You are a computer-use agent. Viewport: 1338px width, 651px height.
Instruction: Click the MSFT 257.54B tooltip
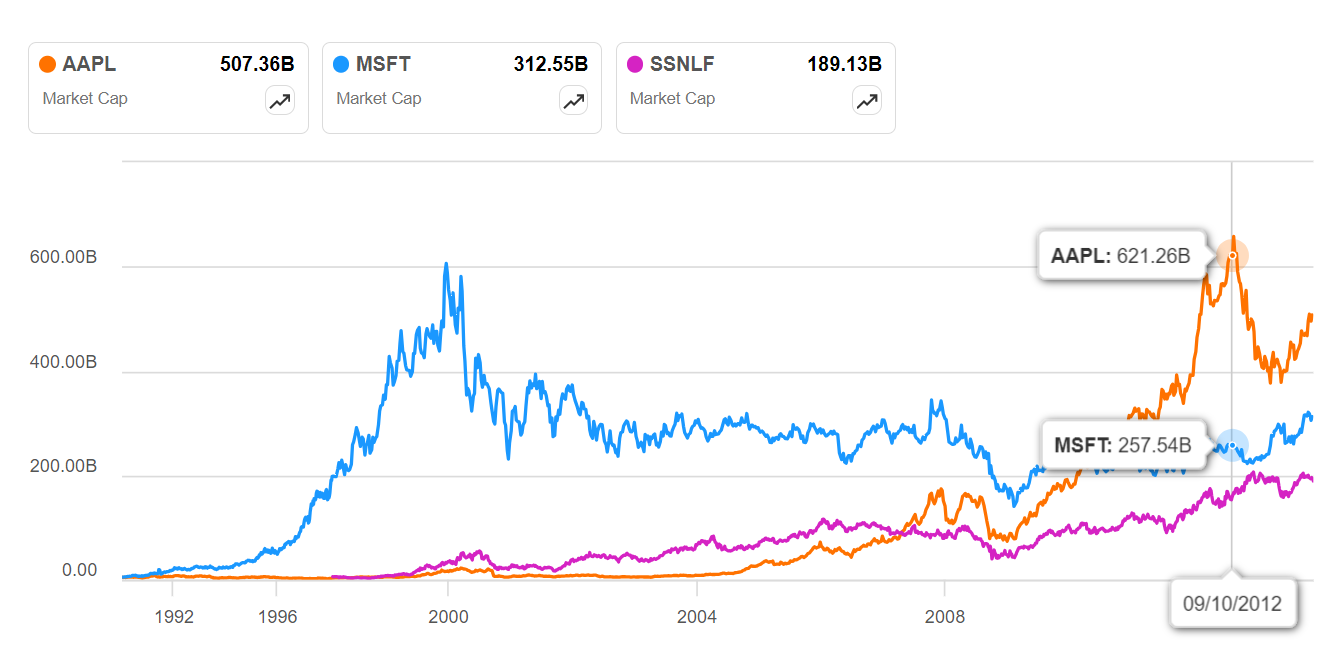point(1121,444)
